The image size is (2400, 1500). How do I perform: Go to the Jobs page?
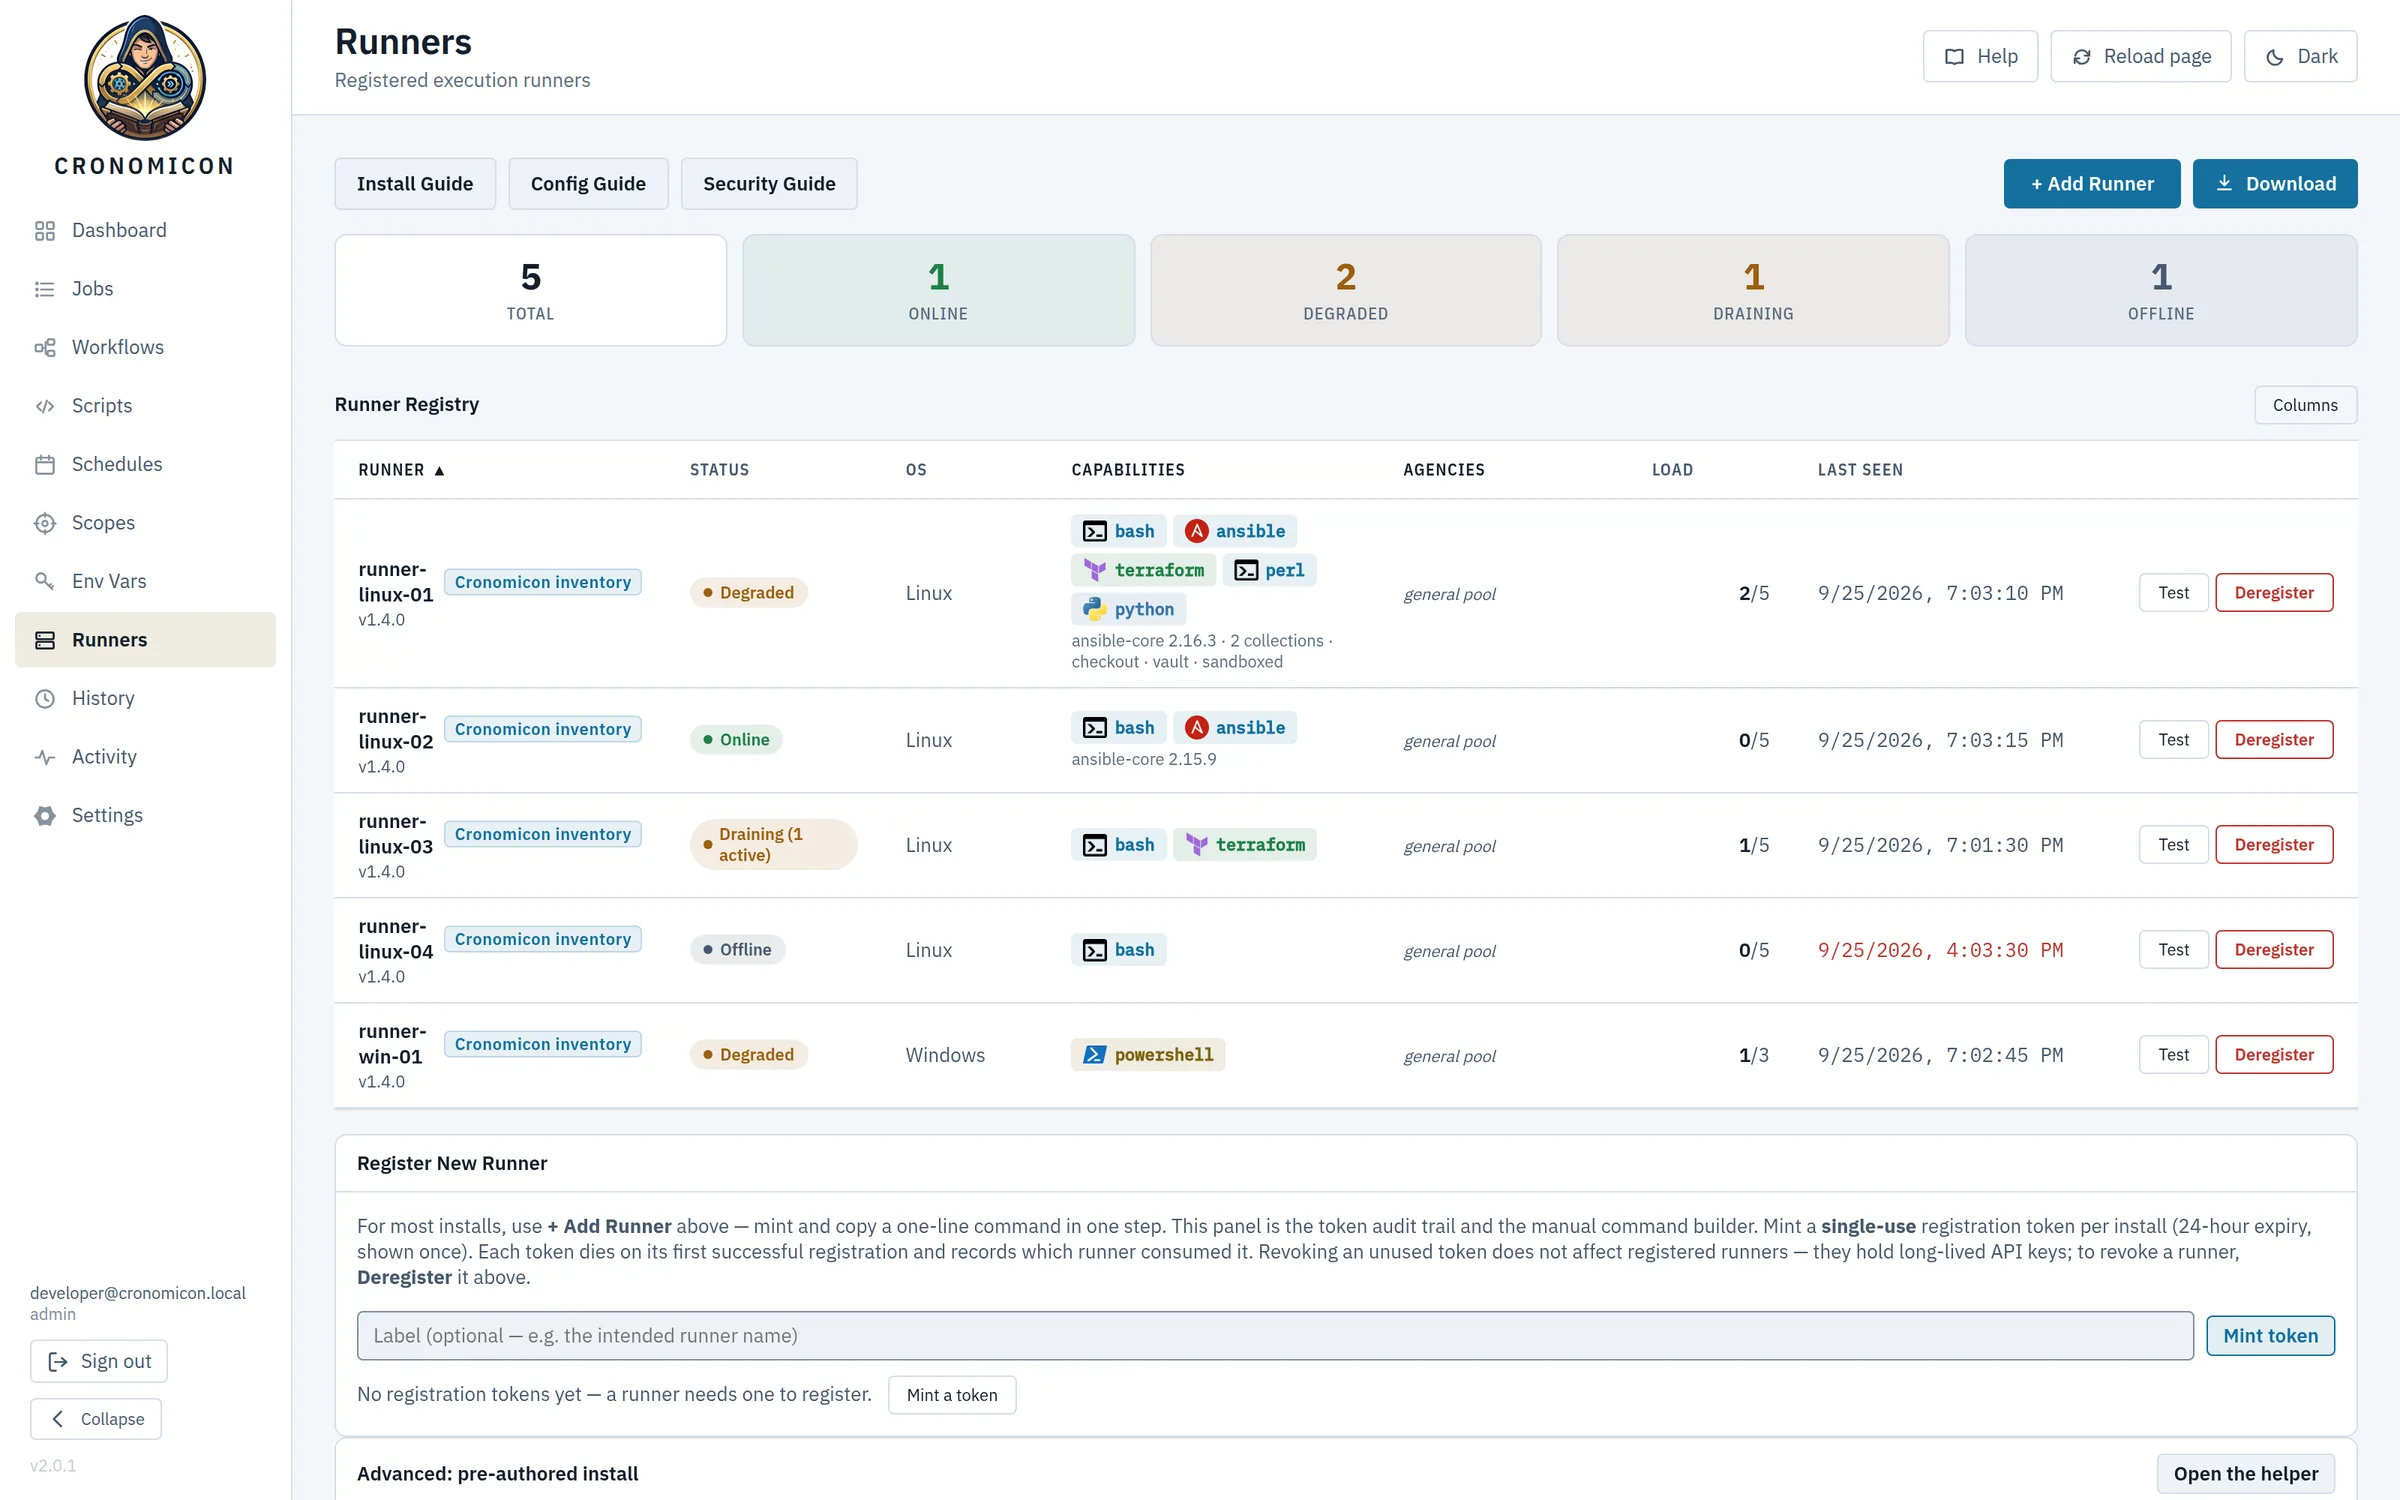coord(145,289)
